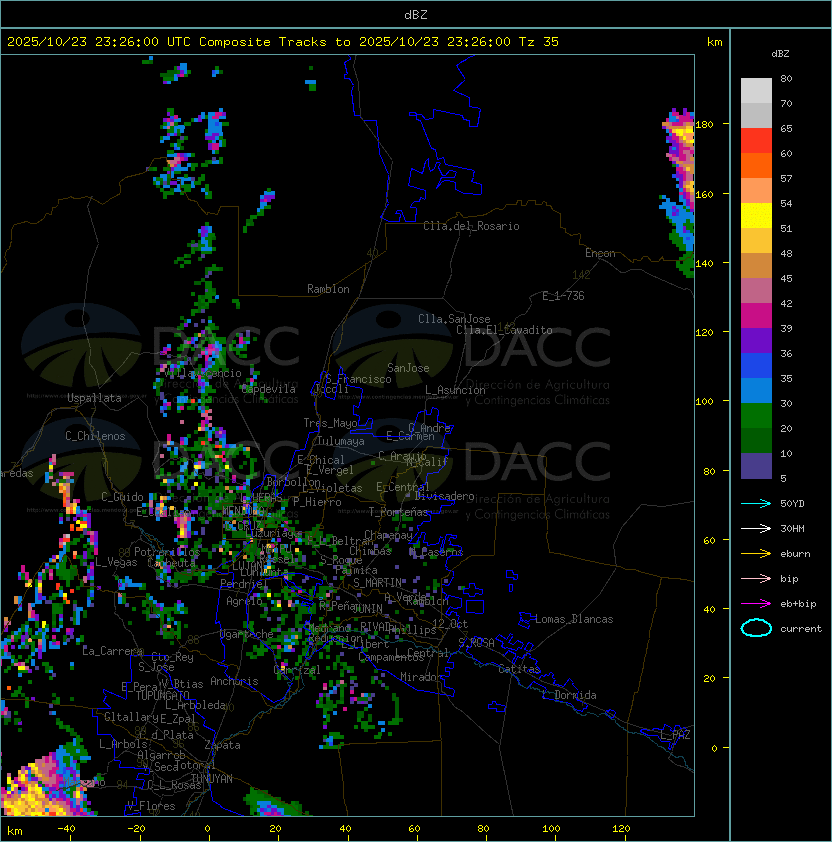The height and width of the screenshot is (842, 832).
Task: Click the magenta eb+bip track arrow
Action: pos(756,604)
